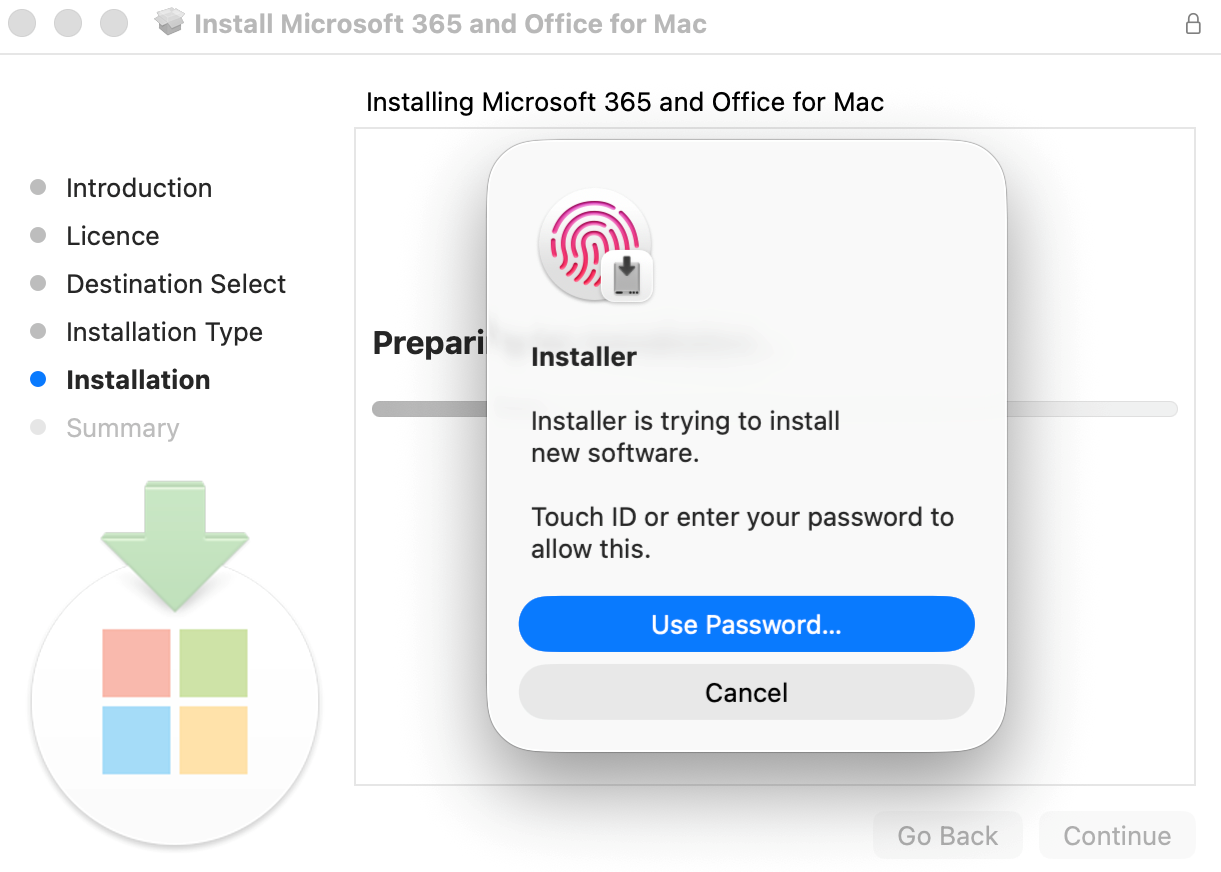Click the red square of the Microsoft logo
The height and width of the screenshot is (872, 1221).
coord(136,663)
